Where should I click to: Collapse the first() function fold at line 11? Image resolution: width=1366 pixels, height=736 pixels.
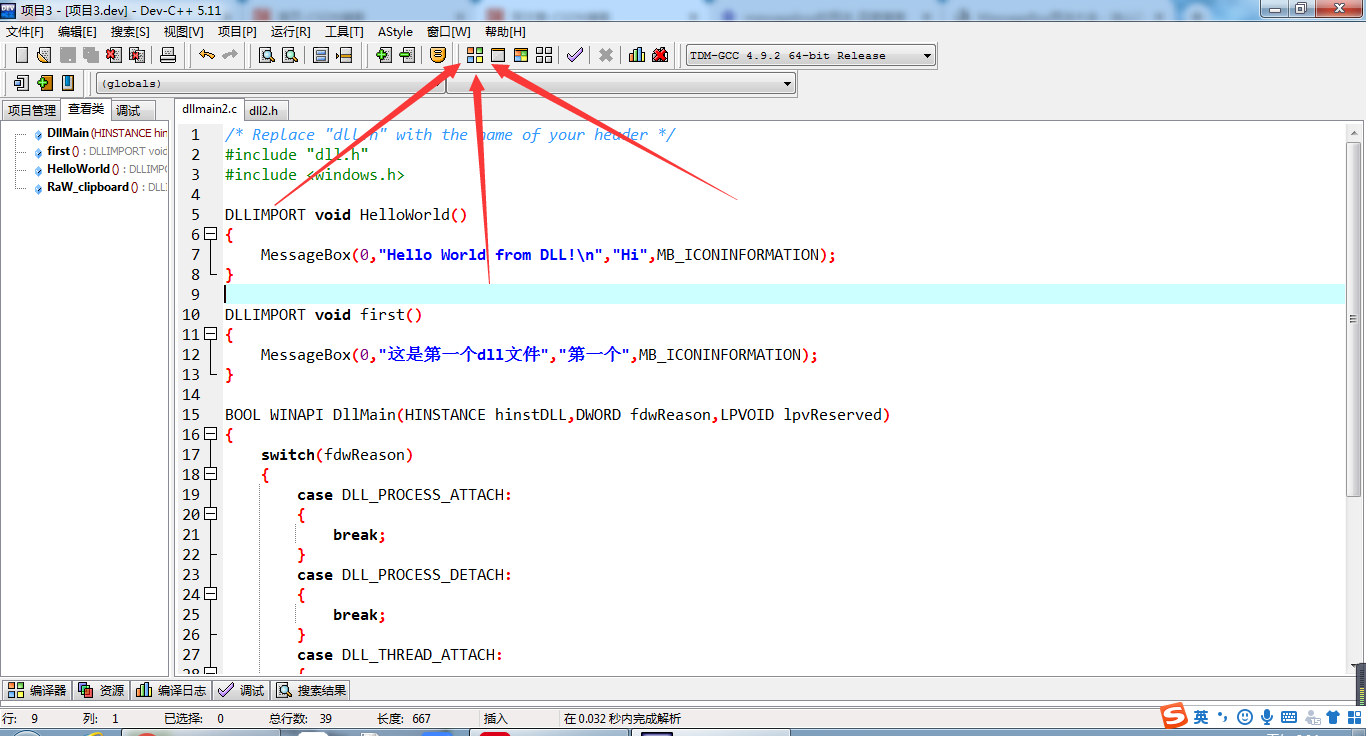tap(210, 334)
